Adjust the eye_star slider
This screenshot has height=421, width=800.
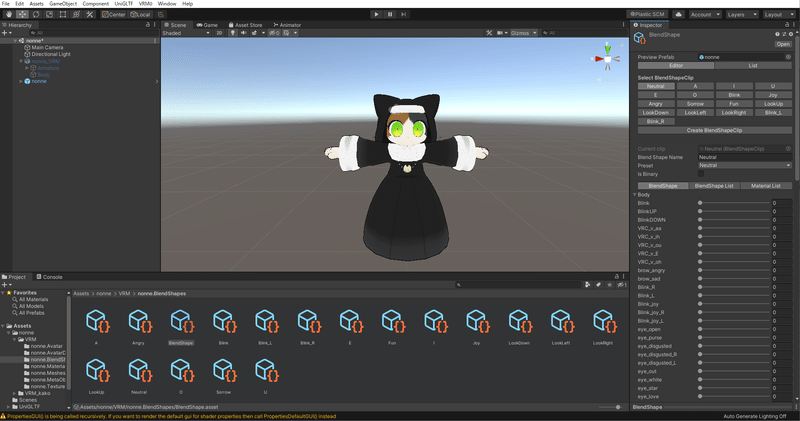[734, 388]
